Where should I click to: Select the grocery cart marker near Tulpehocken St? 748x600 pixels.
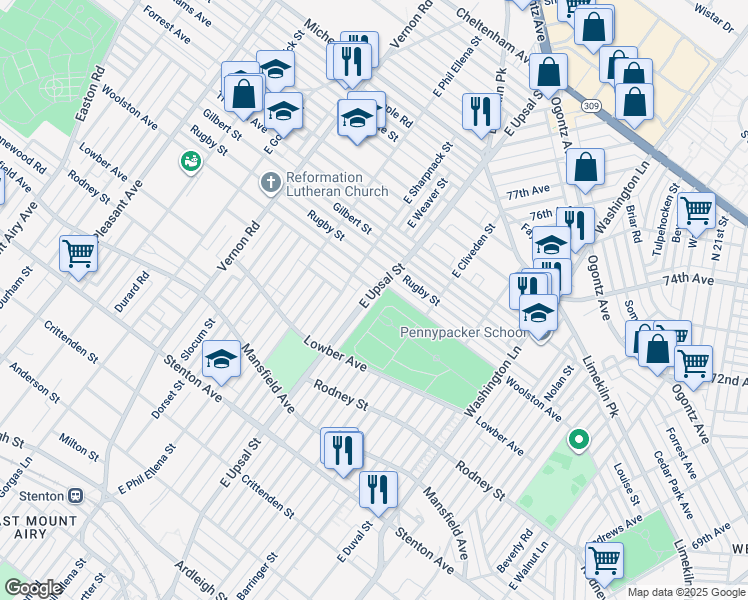click(696, 212)
